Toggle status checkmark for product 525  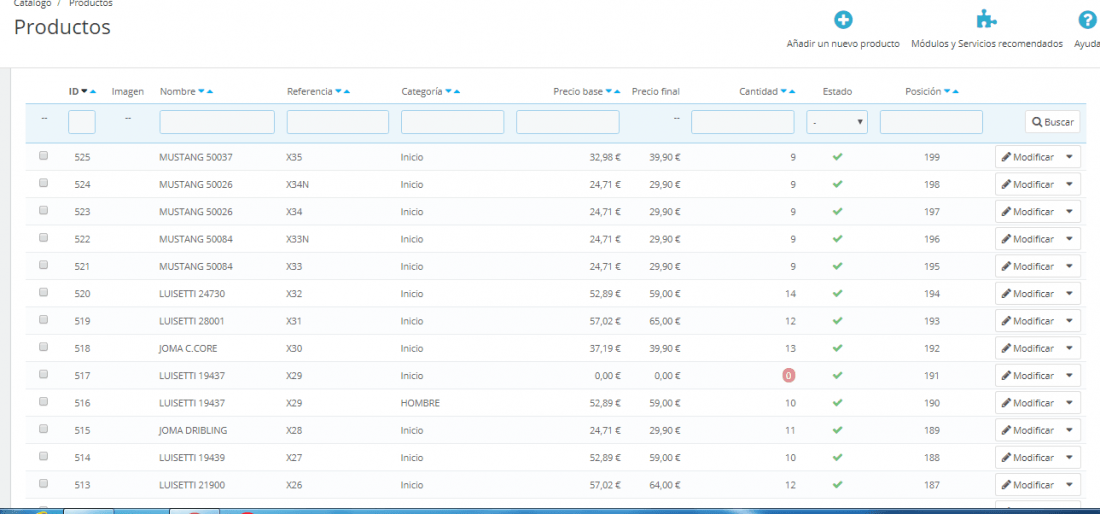[837, 156]
